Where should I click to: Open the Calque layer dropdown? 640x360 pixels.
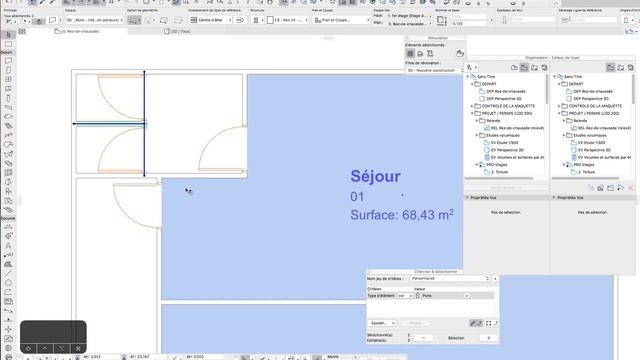click(x=95, y=20)
